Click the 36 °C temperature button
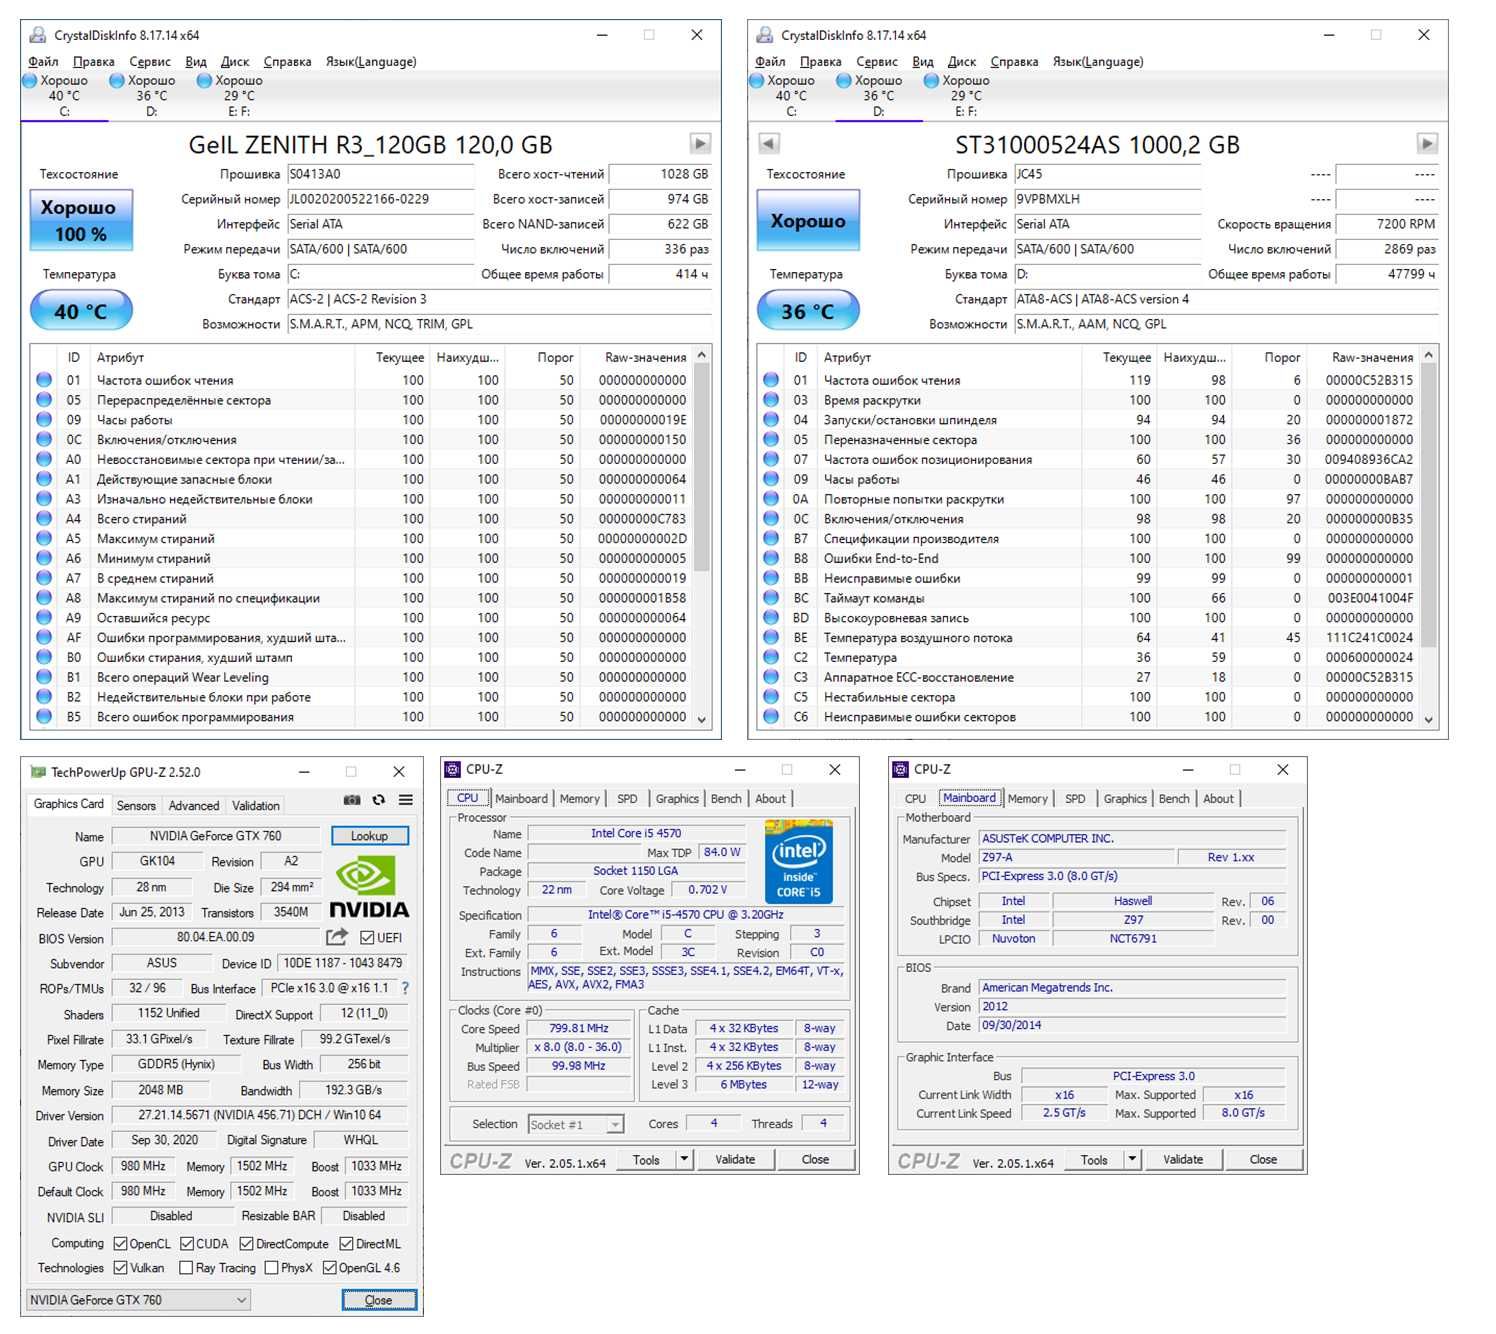 [x=808, y=311]
